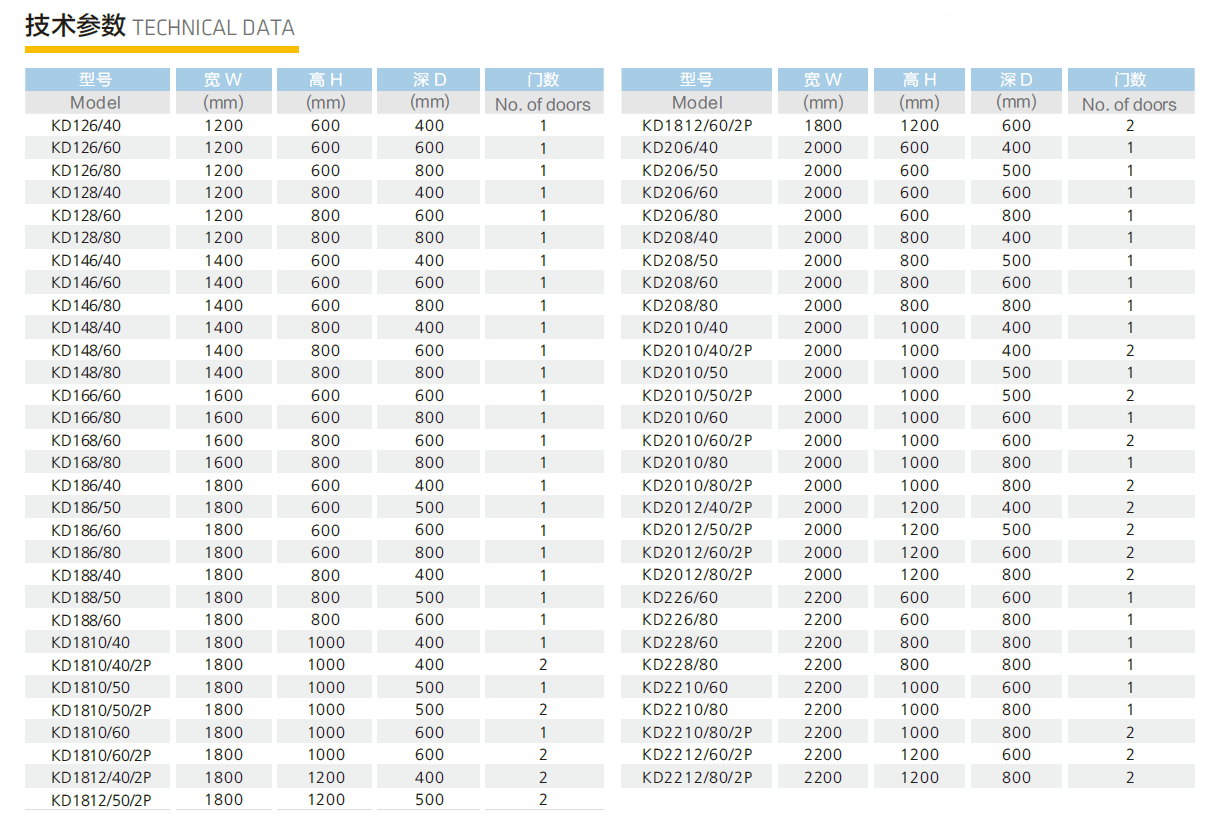
Task: Select model KD206/50
Action: coord(680,170)
